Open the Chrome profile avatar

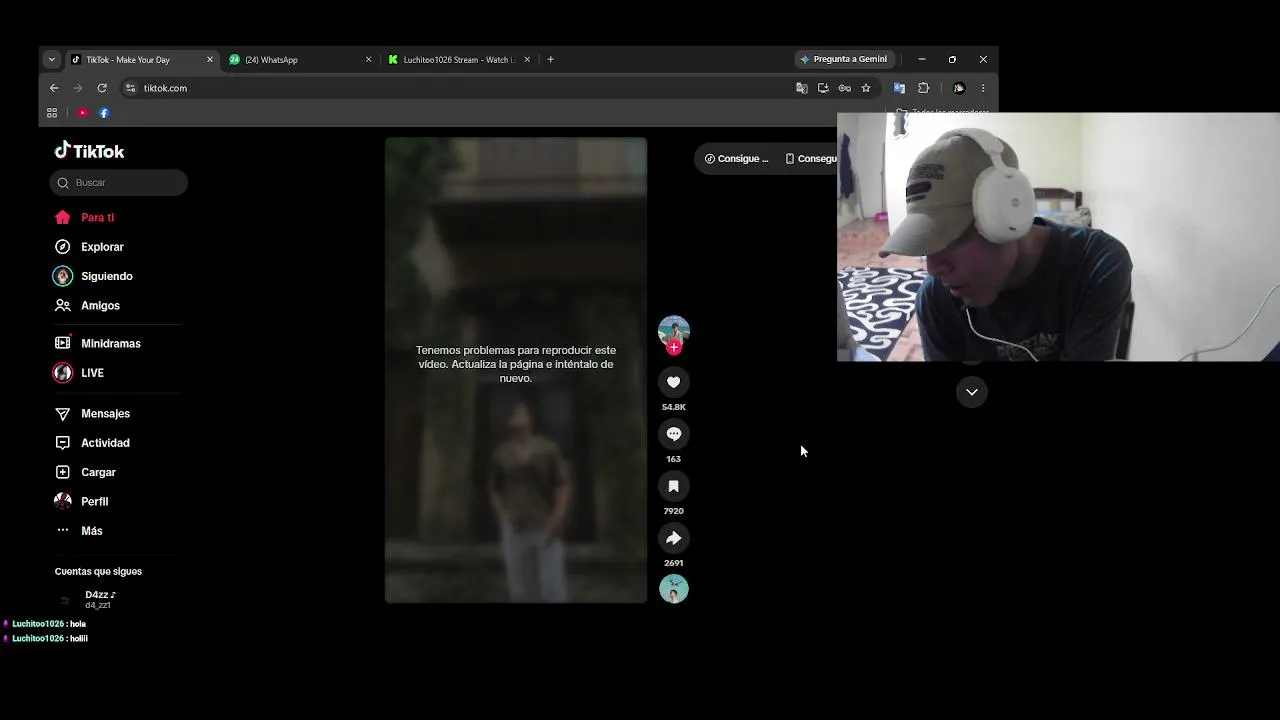click(x=958, y=88)
